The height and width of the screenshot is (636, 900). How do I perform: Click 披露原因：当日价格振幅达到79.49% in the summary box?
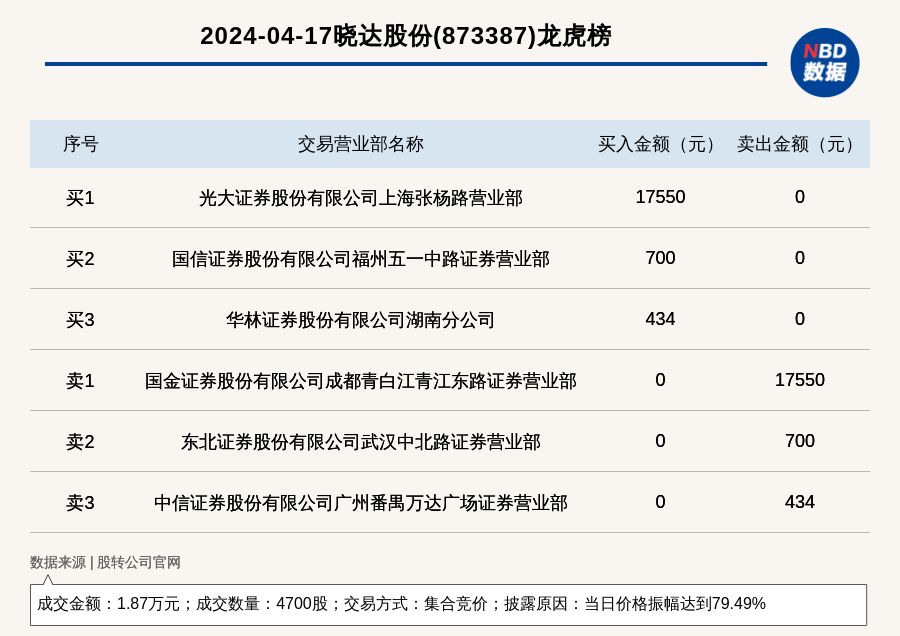point(635,604)
